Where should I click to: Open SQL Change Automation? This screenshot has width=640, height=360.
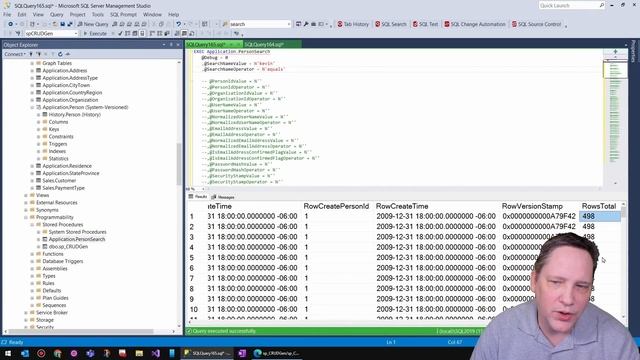click(475, 24)
